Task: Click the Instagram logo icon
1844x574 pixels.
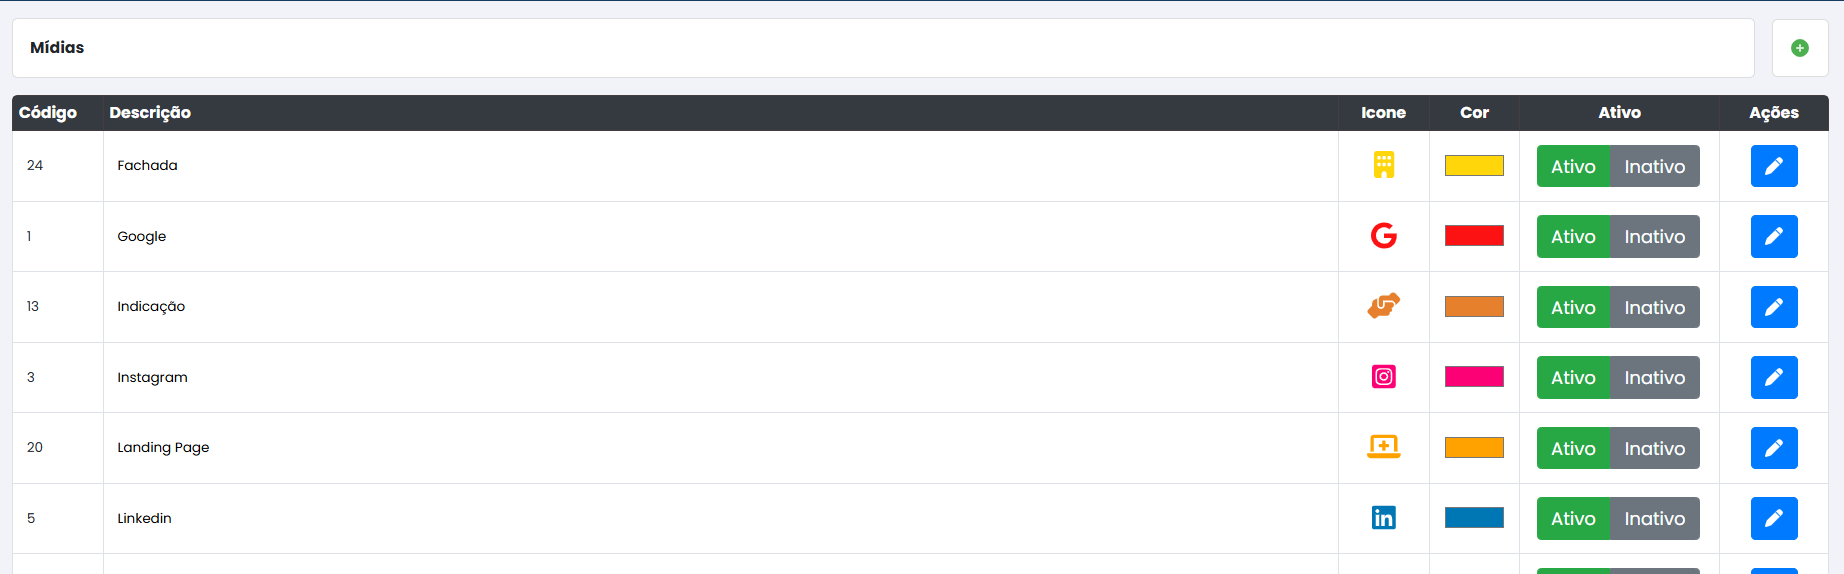Action: (x=1383, y=377)
